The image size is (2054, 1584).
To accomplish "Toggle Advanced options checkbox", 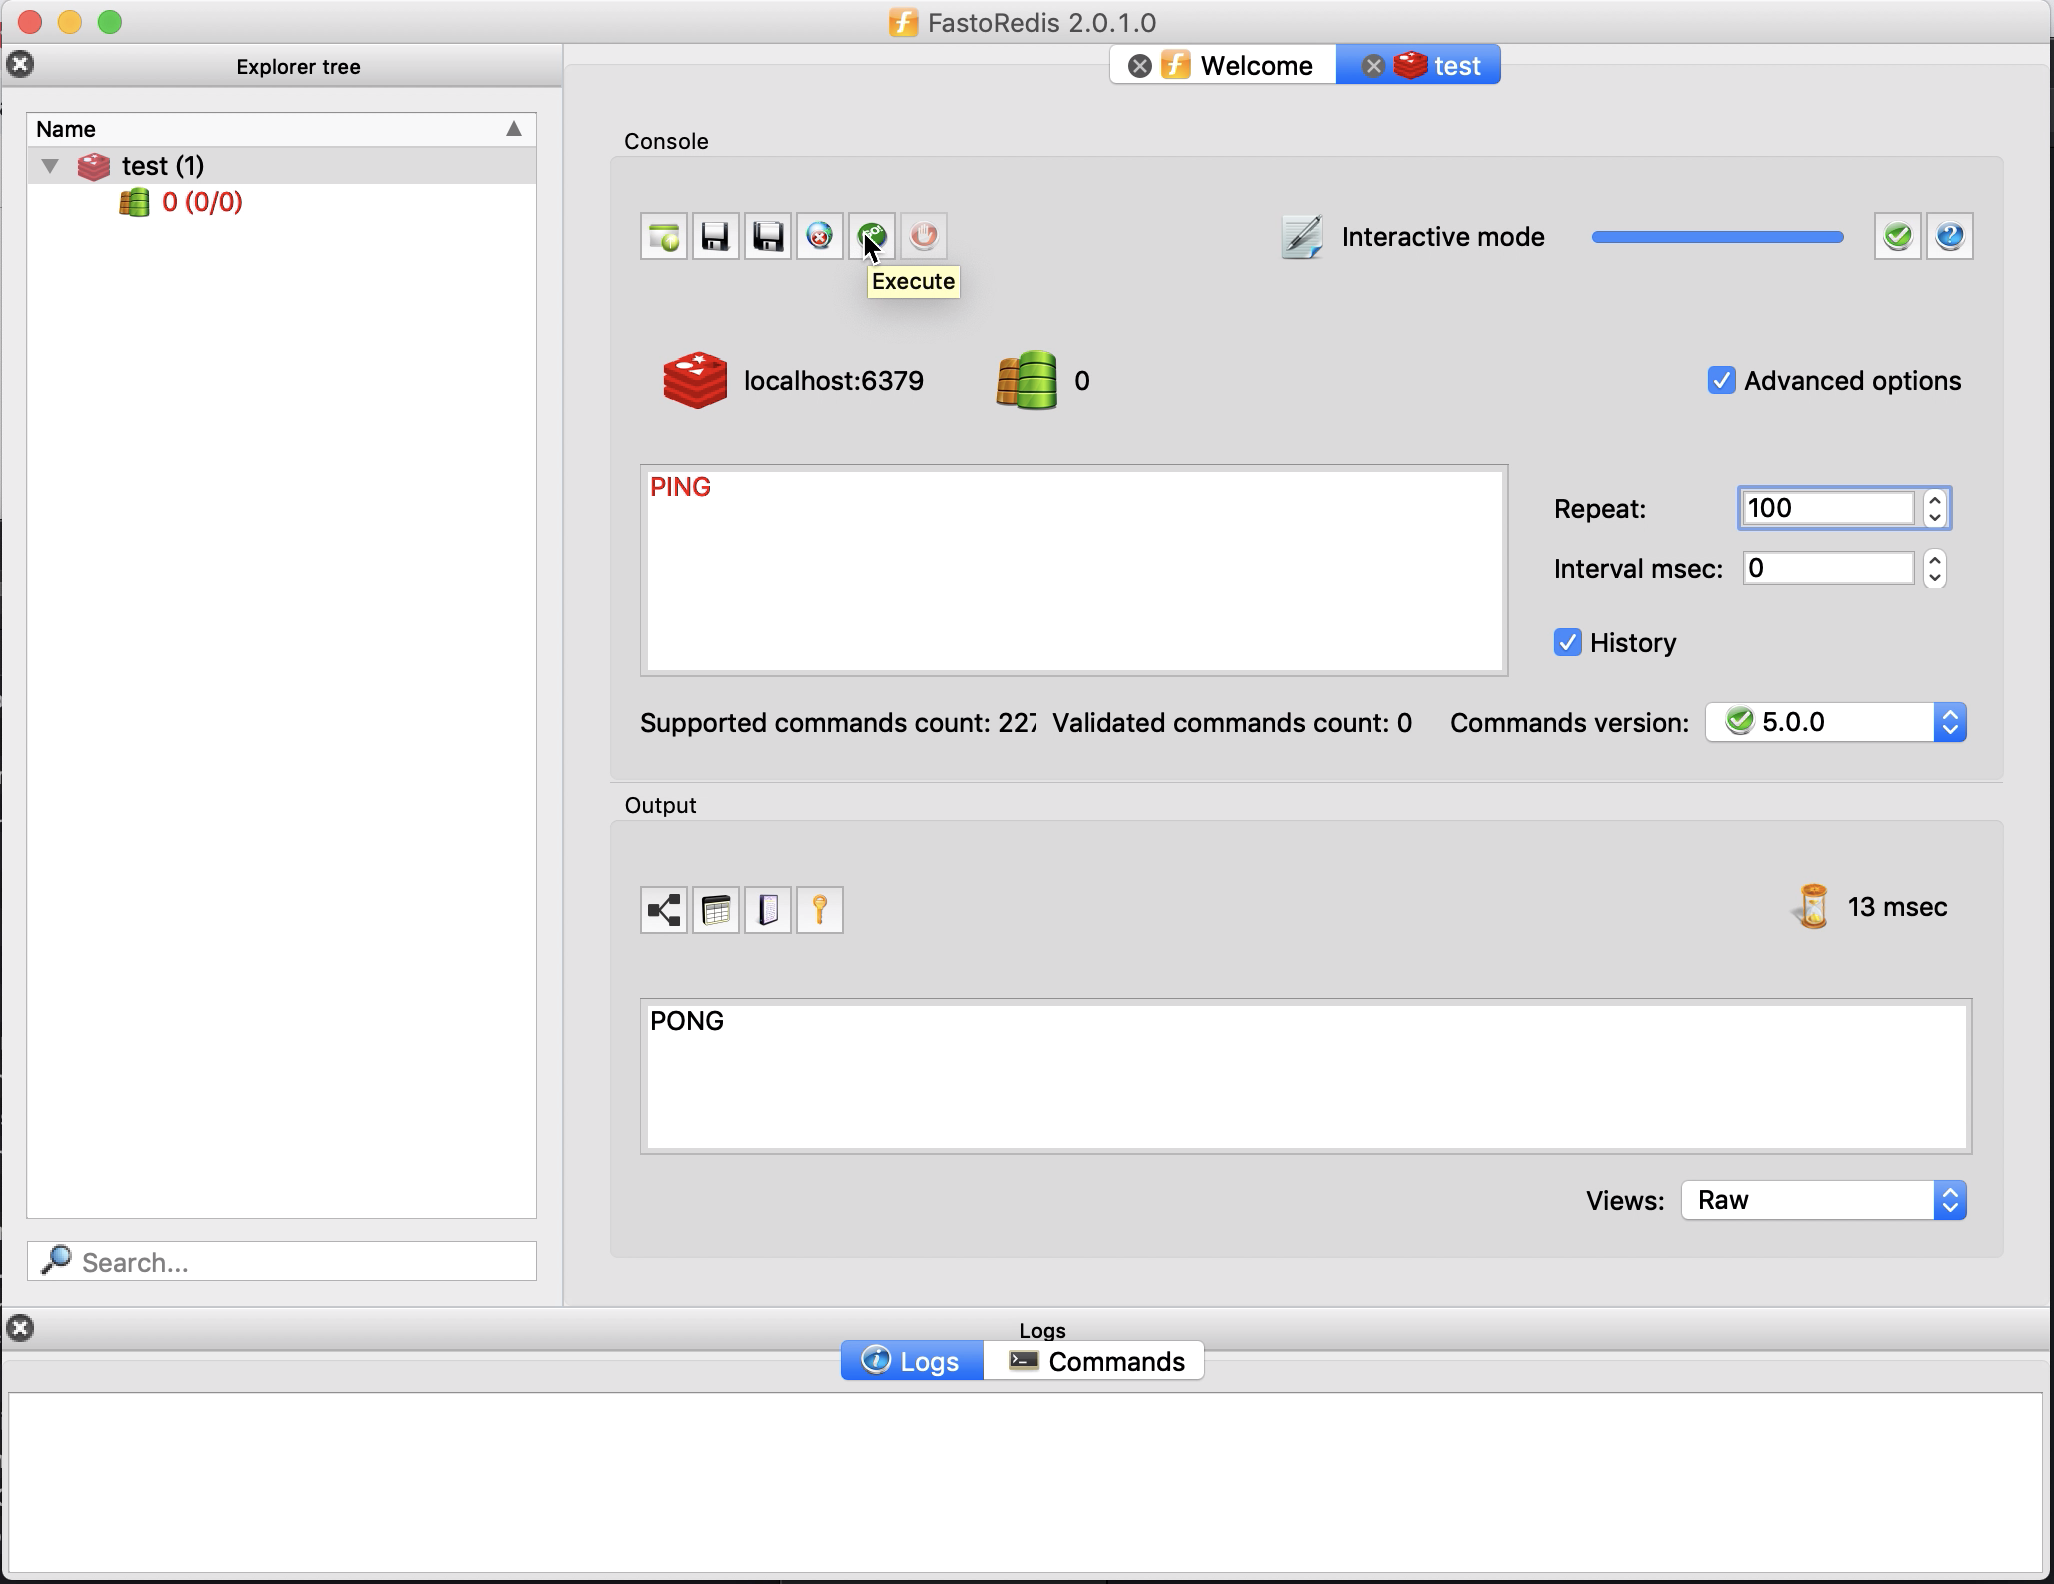I will [1721, 381].
